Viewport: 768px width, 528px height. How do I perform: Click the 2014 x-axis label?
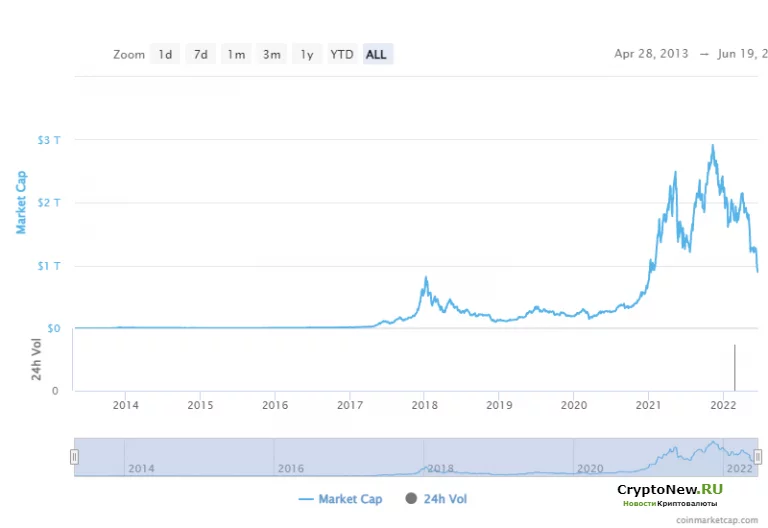[x=125, y=405]
